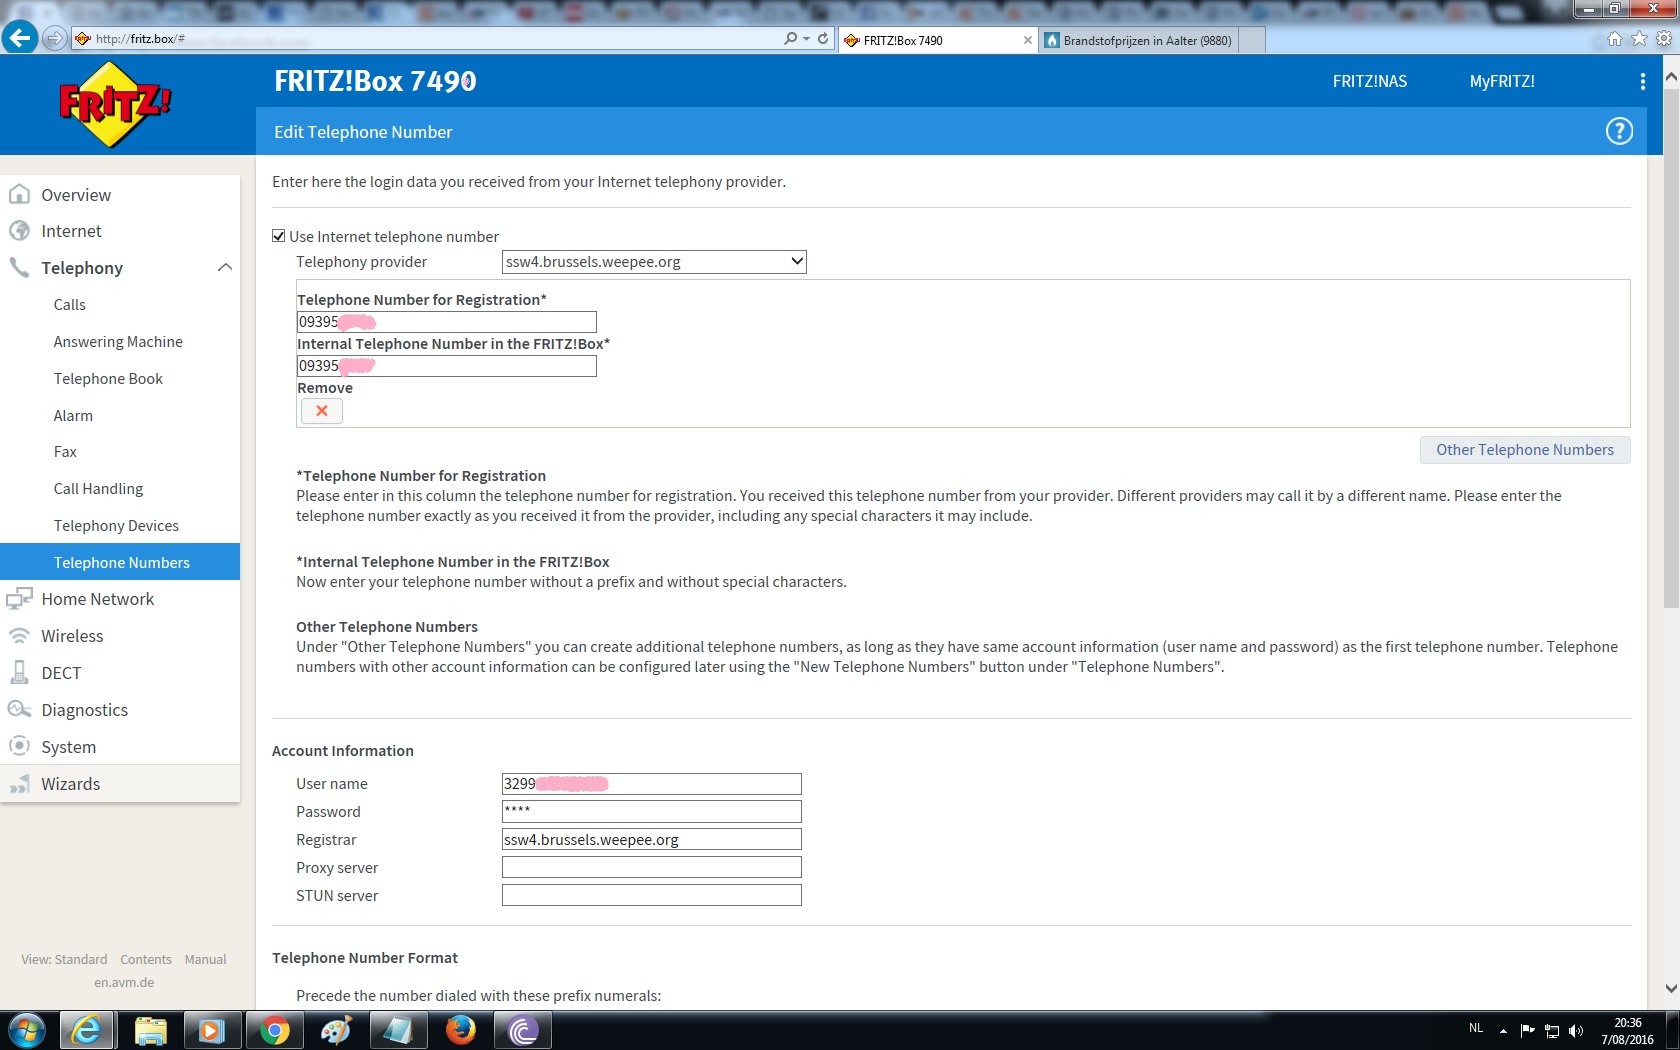The width and height of the screenshot is (1680, 1050).
Task: Click the vertical page scrollbar
Action: pos(1670,350)
